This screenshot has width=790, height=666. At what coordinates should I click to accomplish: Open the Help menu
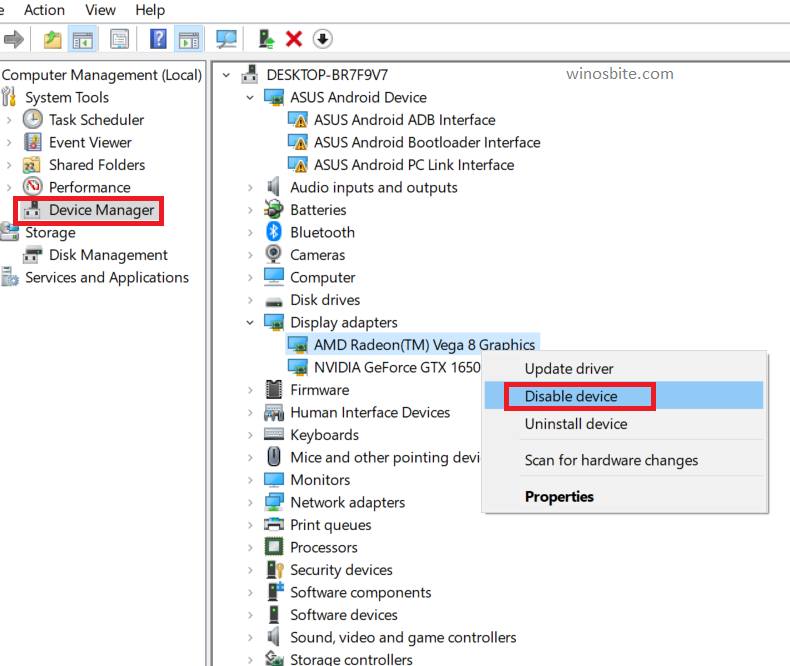(x=150, y=10)
